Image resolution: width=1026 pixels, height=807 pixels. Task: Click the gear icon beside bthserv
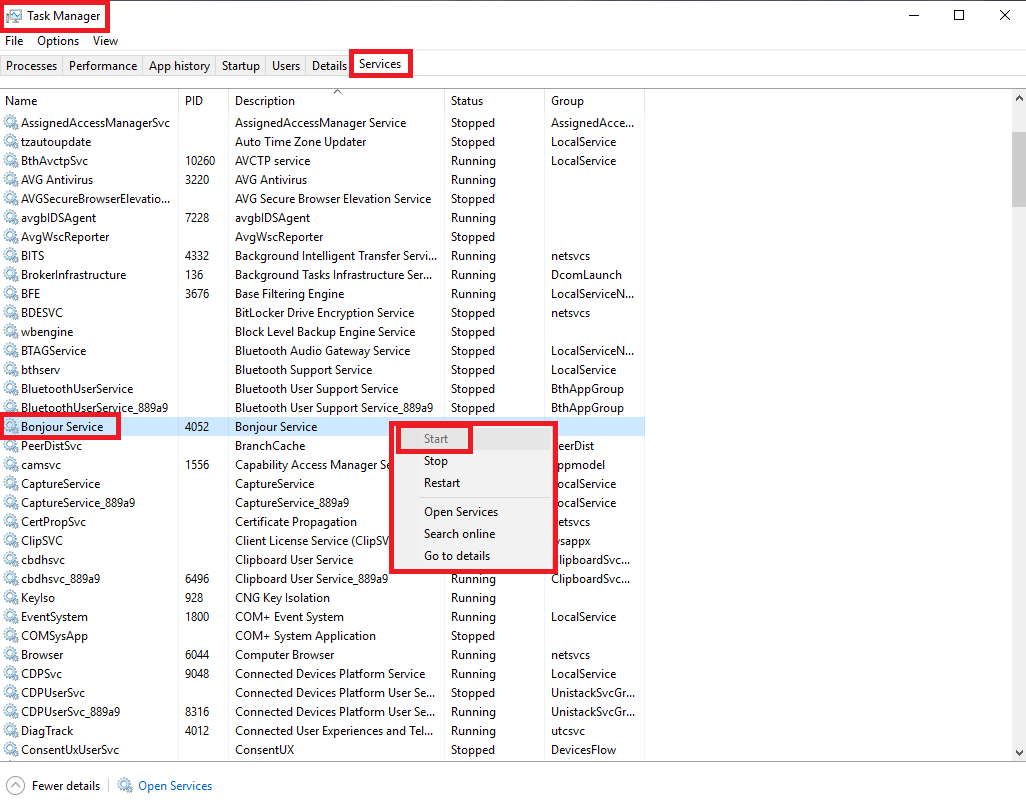(10, 369)
